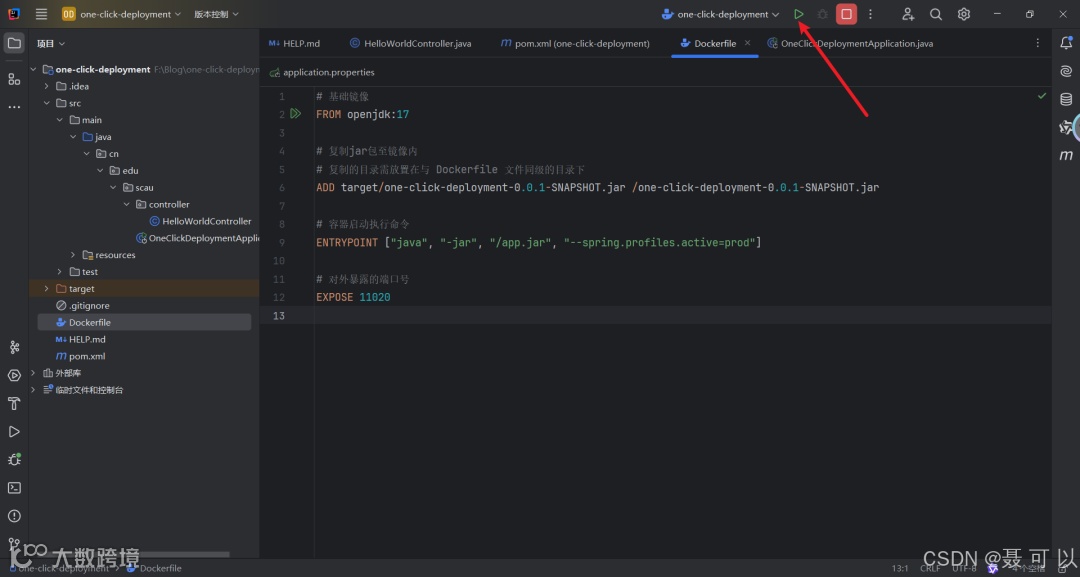Open IDE settings gear
Screen dimensions: 1080x577
click(964, 14)
